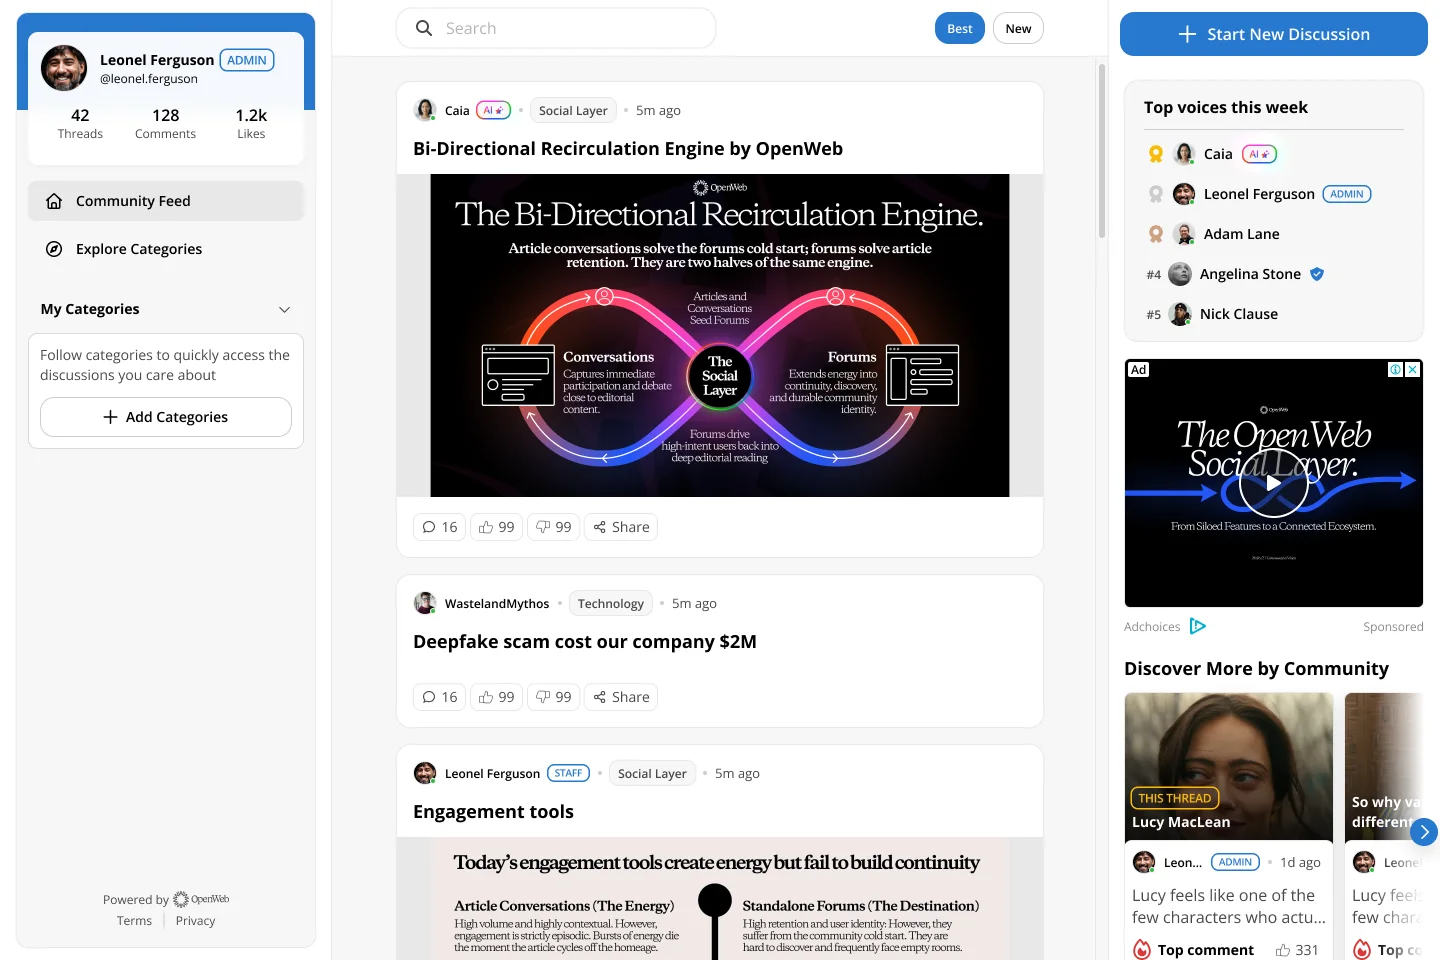Open the Community Feed home icon
This screenshot has height=960, width=1440.
click(x=54, y=201)
